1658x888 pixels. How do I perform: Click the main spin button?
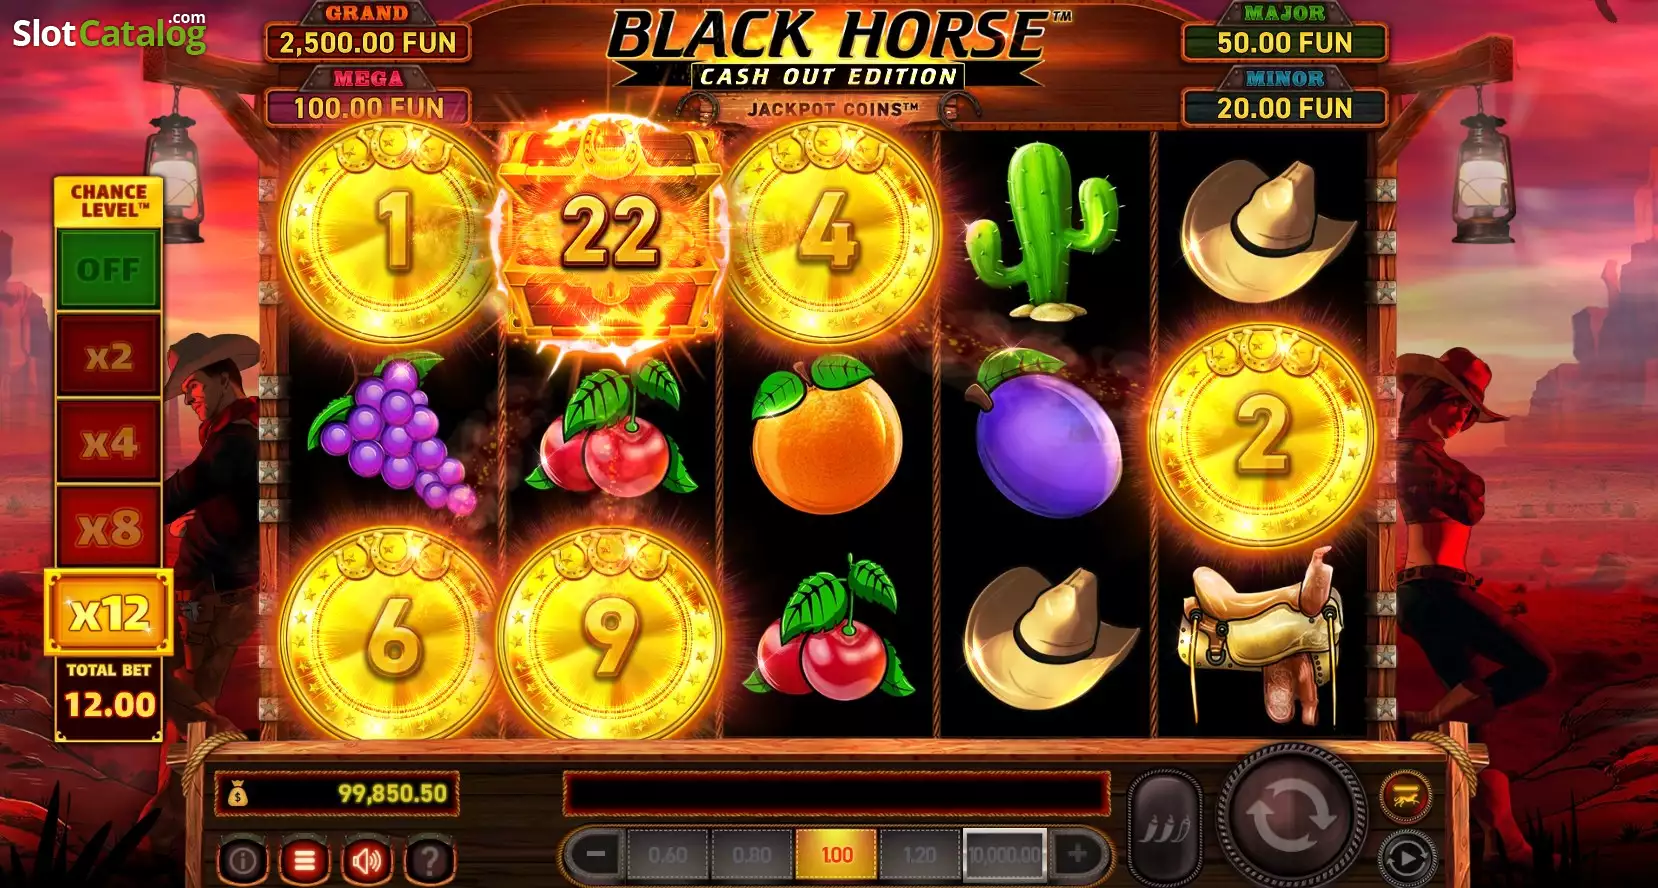[1288, 815]
